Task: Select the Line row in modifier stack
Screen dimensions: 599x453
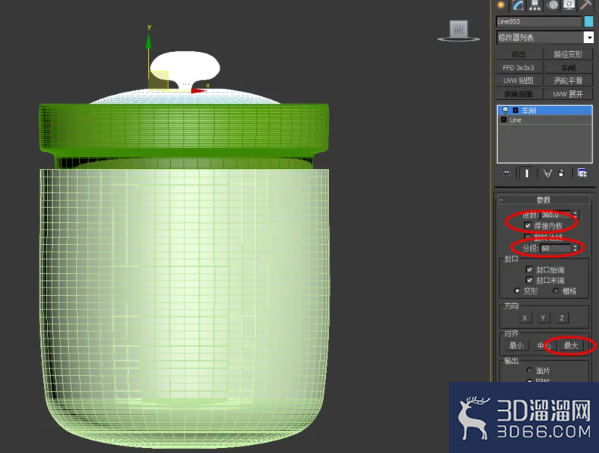Action: coord(544,120)
